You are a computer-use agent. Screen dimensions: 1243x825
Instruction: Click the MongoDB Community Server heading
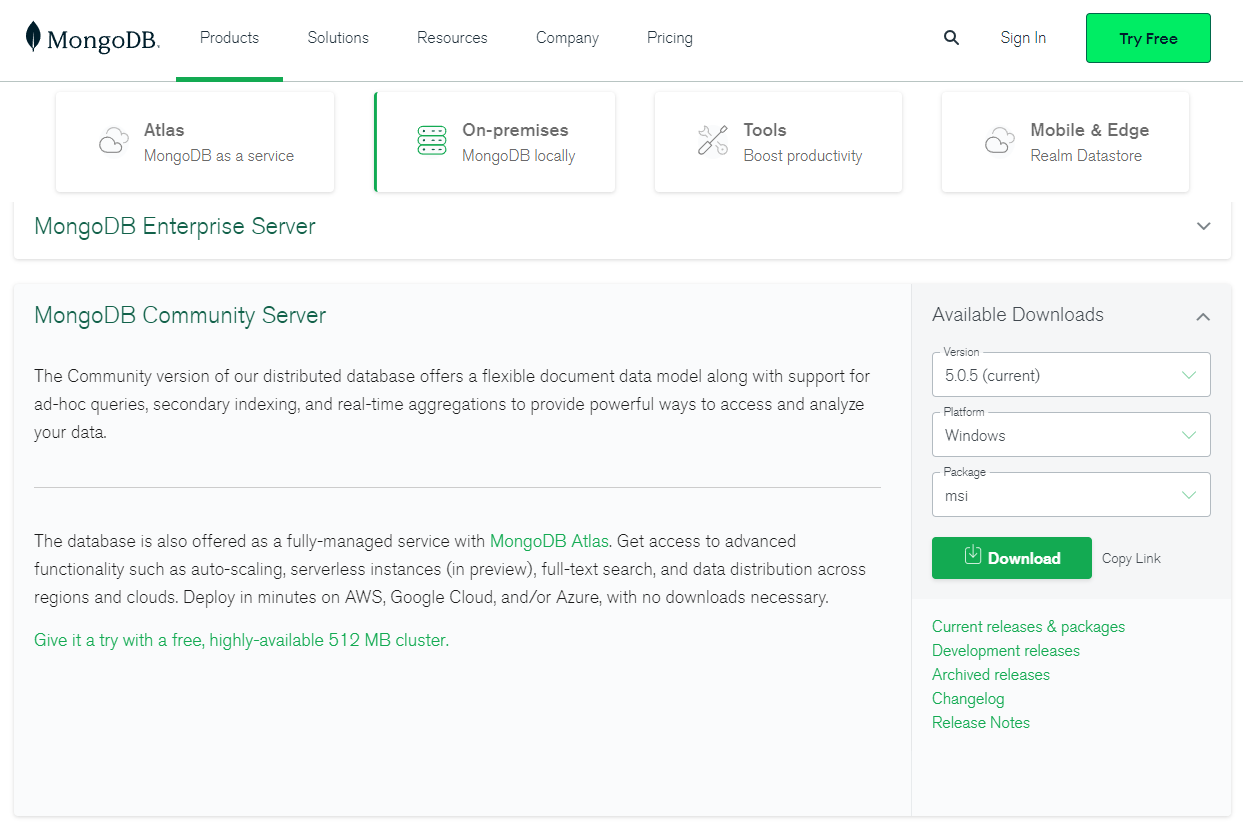(180, 316)
